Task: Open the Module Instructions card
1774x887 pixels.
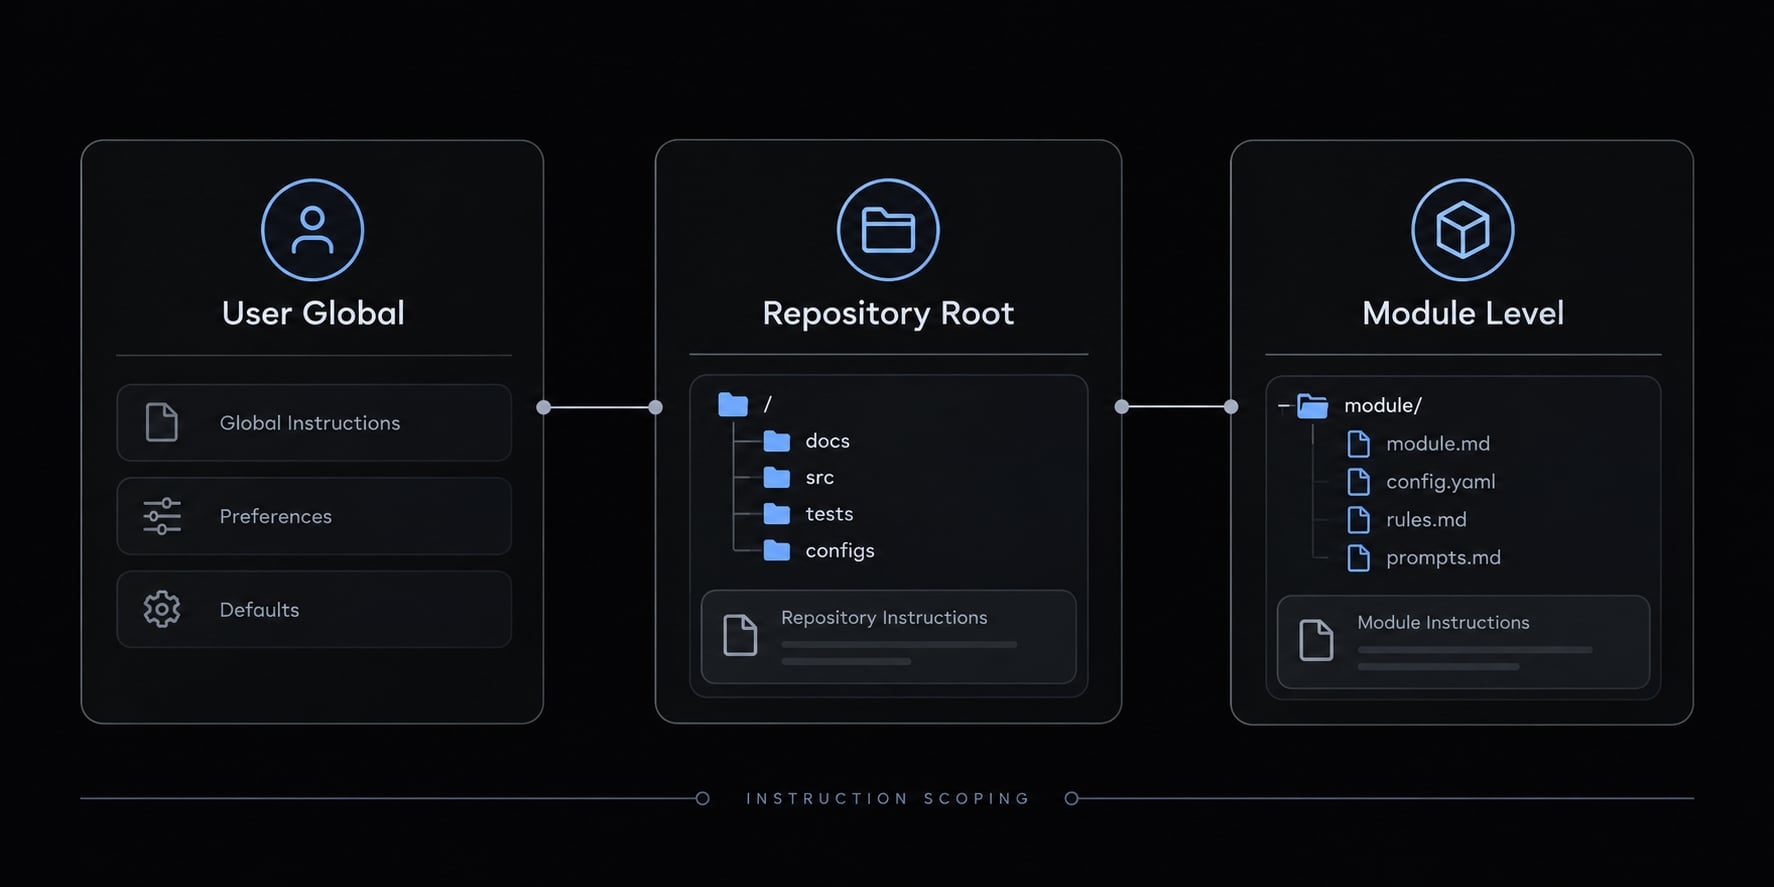Action: pyautogui.click(x=1463, y=642)
